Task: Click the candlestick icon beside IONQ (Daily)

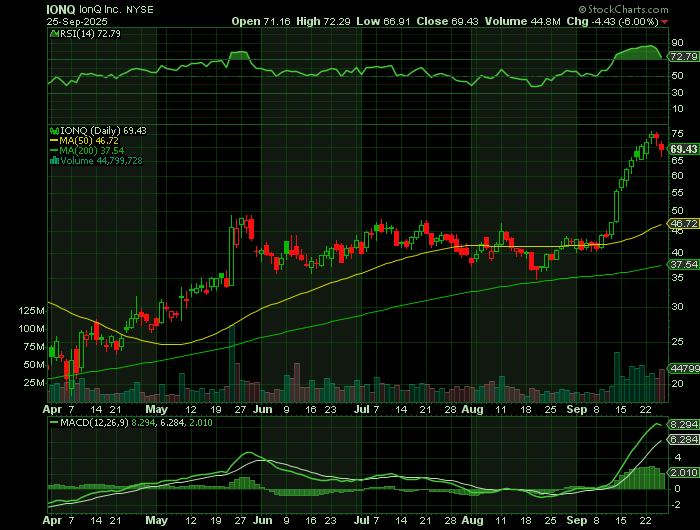Action: (x=54, y=131)
